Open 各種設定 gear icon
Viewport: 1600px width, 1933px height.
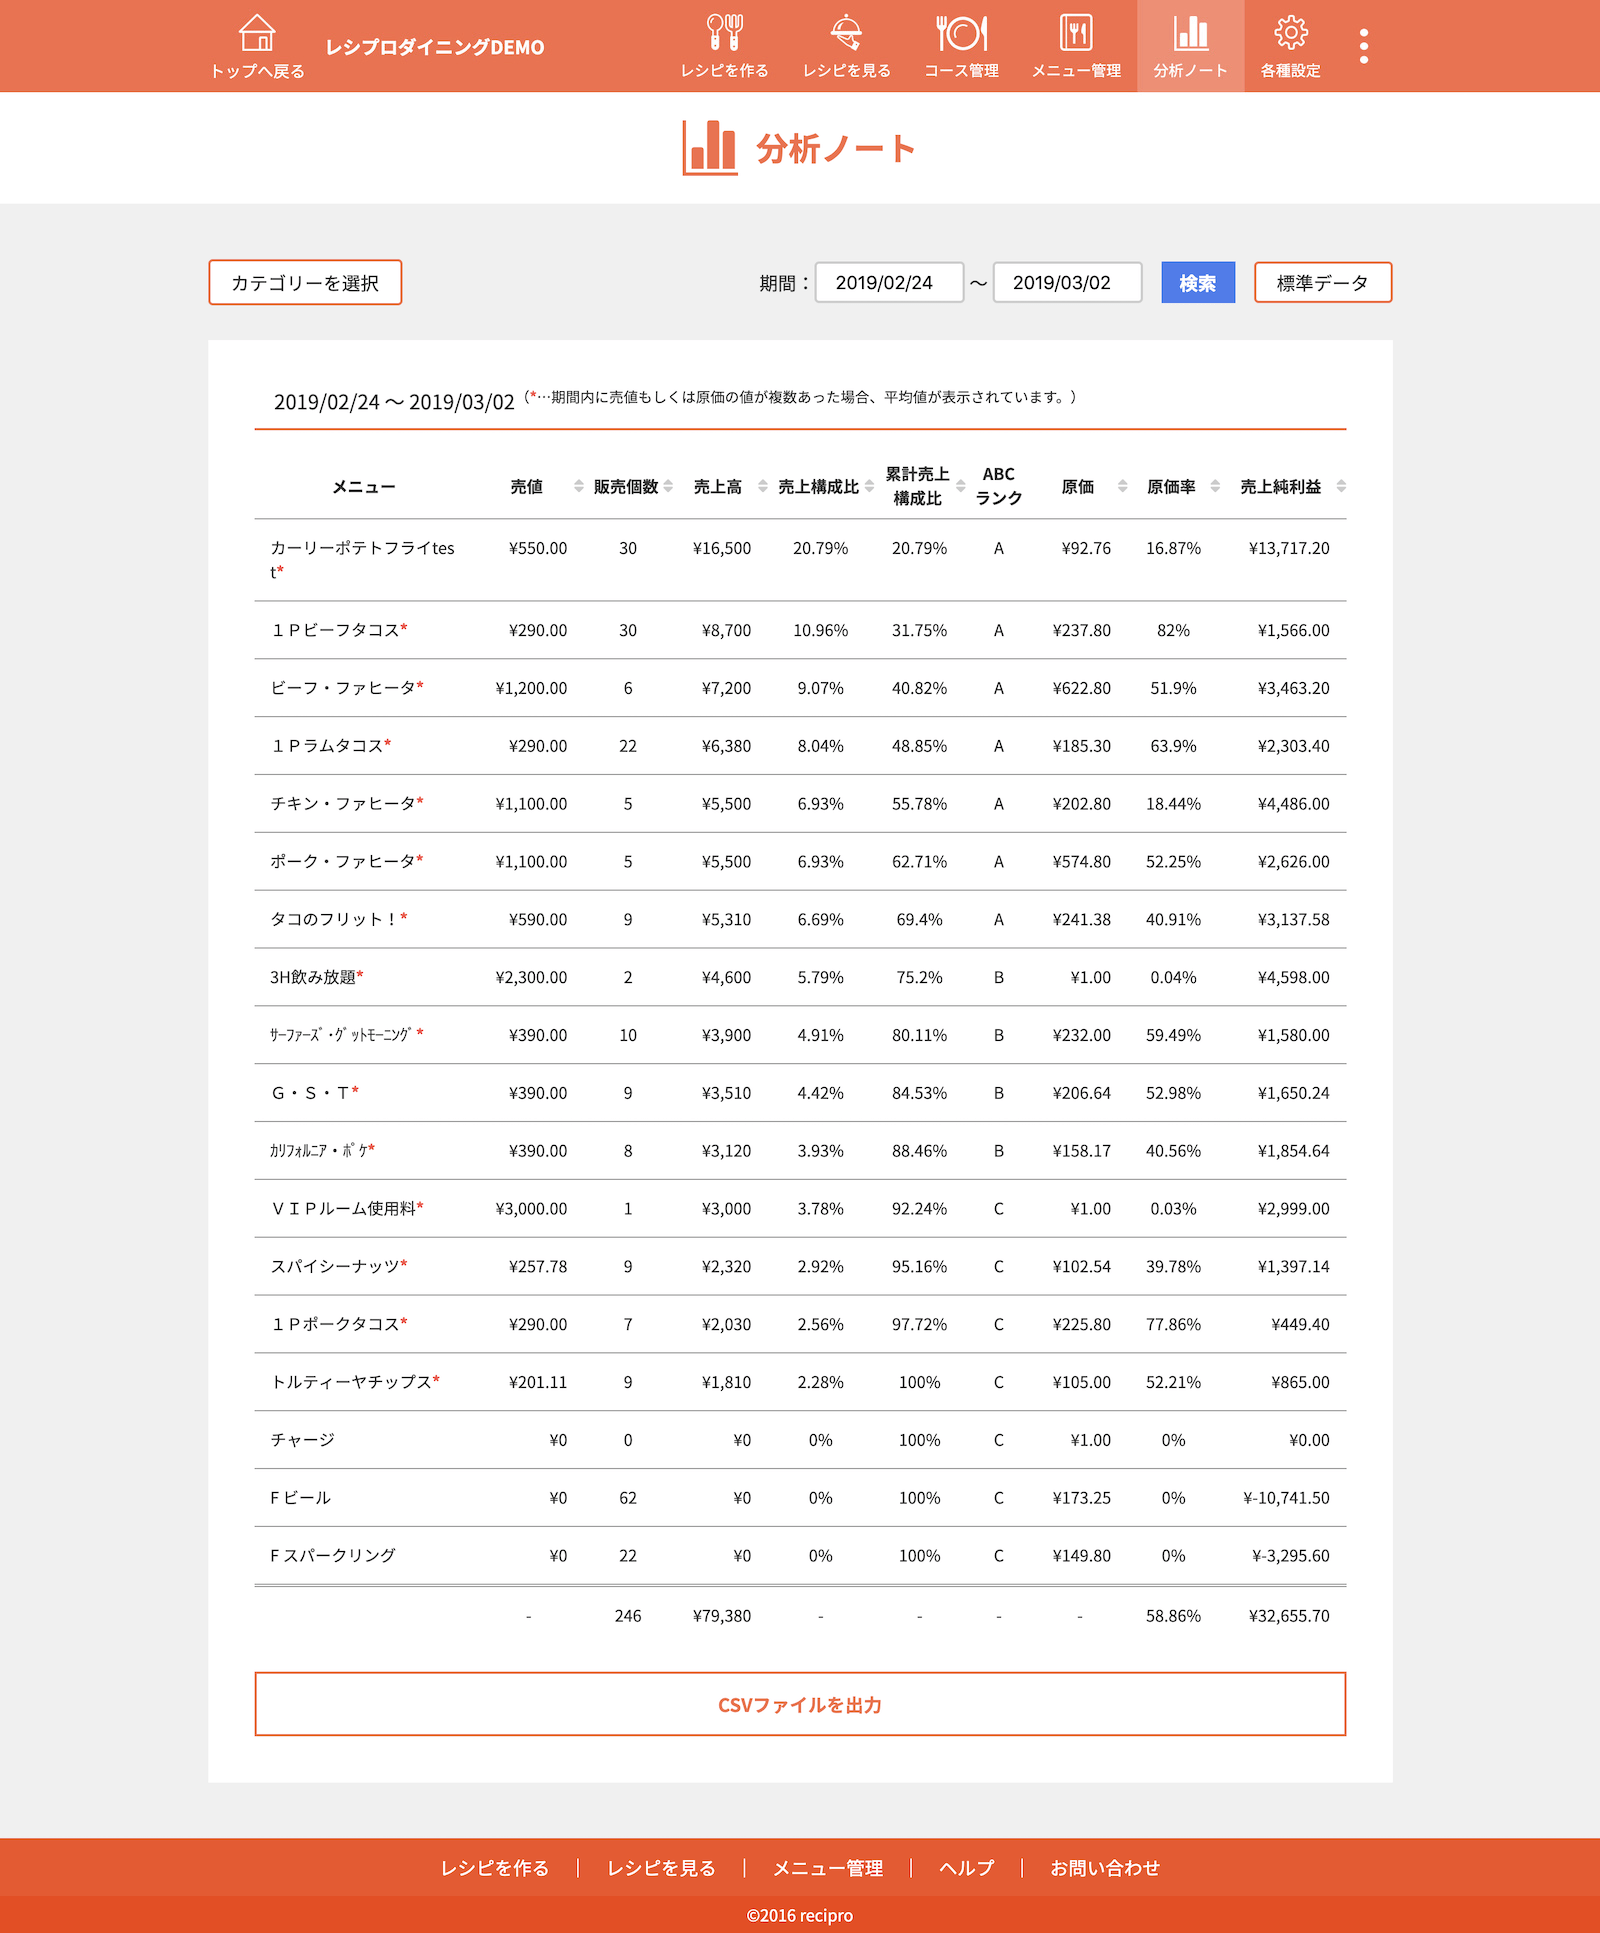pyautogui.click(x=1290, y=33)
